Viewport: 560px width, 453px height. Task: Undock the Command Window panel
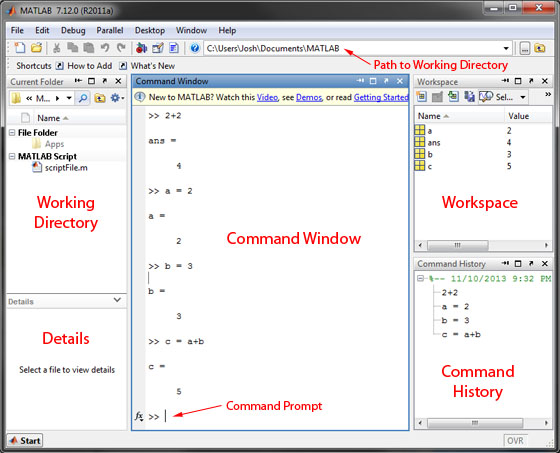[x=386, y=81]
